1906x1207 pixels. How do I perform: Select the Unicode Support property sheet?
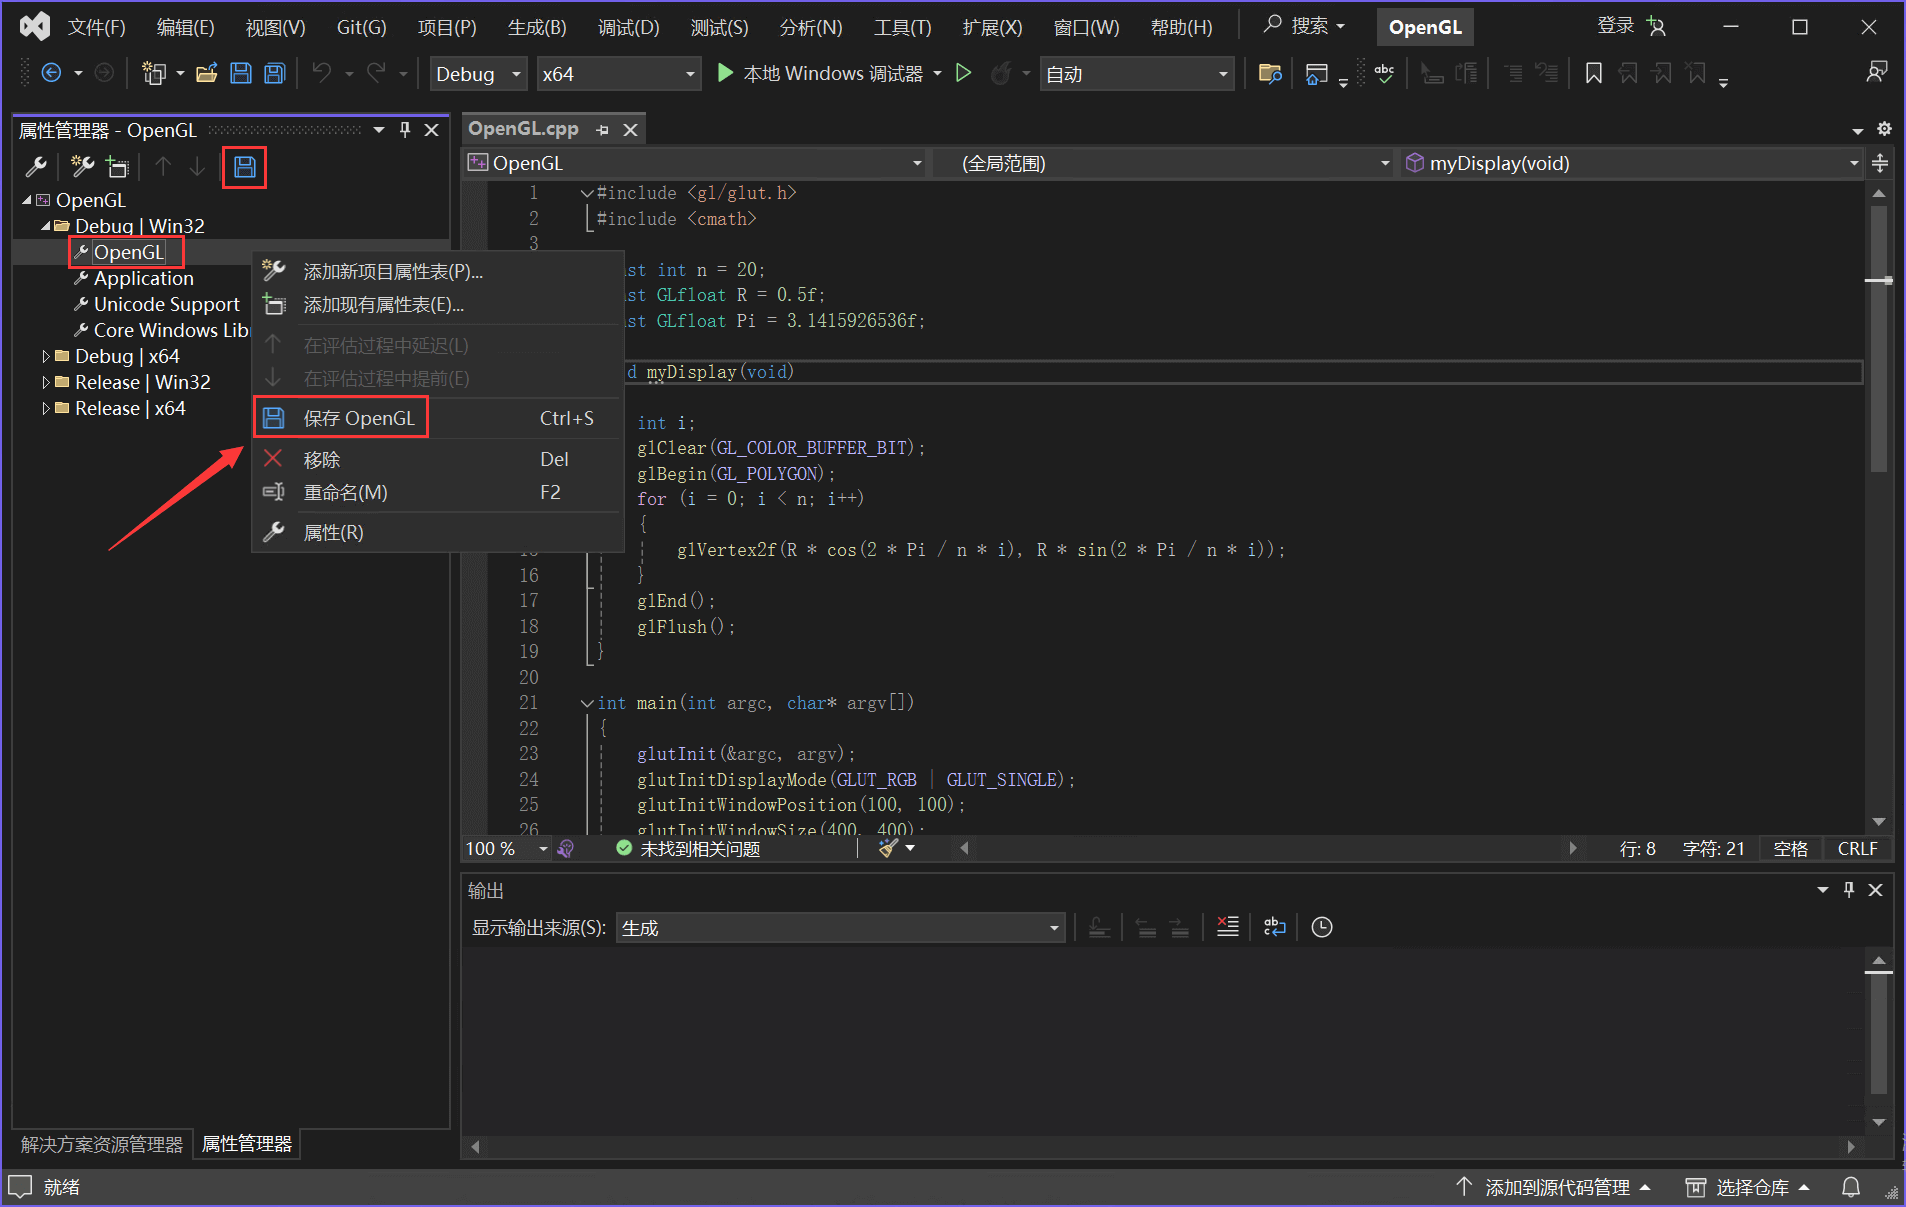pyautogui.click(x=166, y=304)
